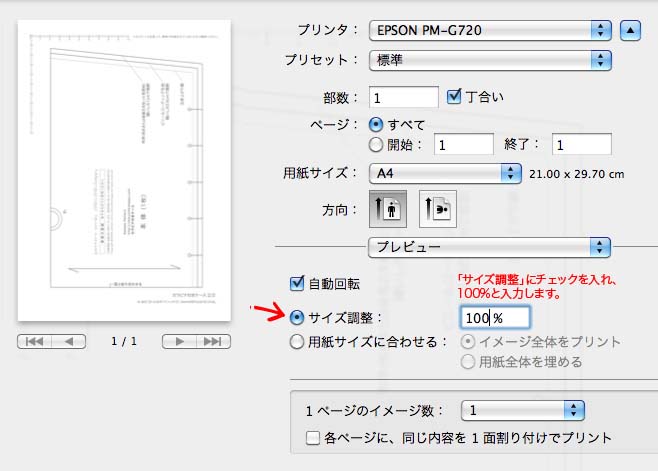This screenshot has width=658, height=471.
Task: Open the プリンタ EPSON PM-G720 dropdown
Action: click(x=490, y=29)
